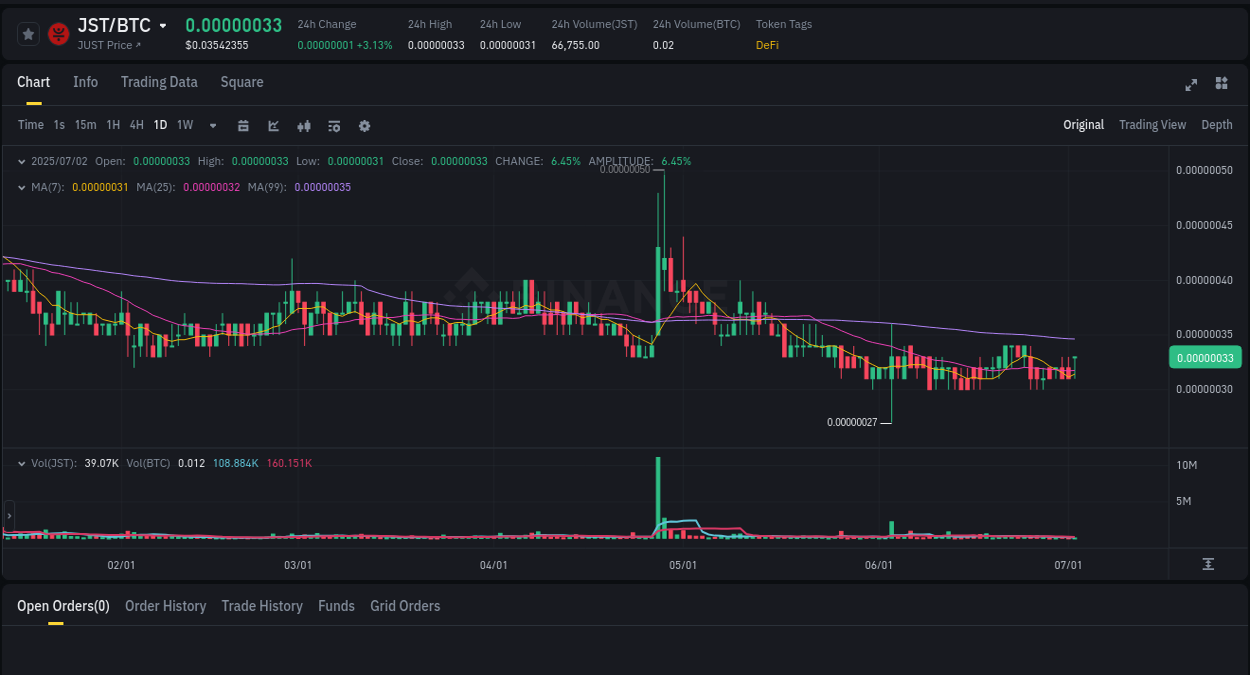Open the JST/BTC pair selector
This screenshot has height=675, width=1250.
(113, 25)
